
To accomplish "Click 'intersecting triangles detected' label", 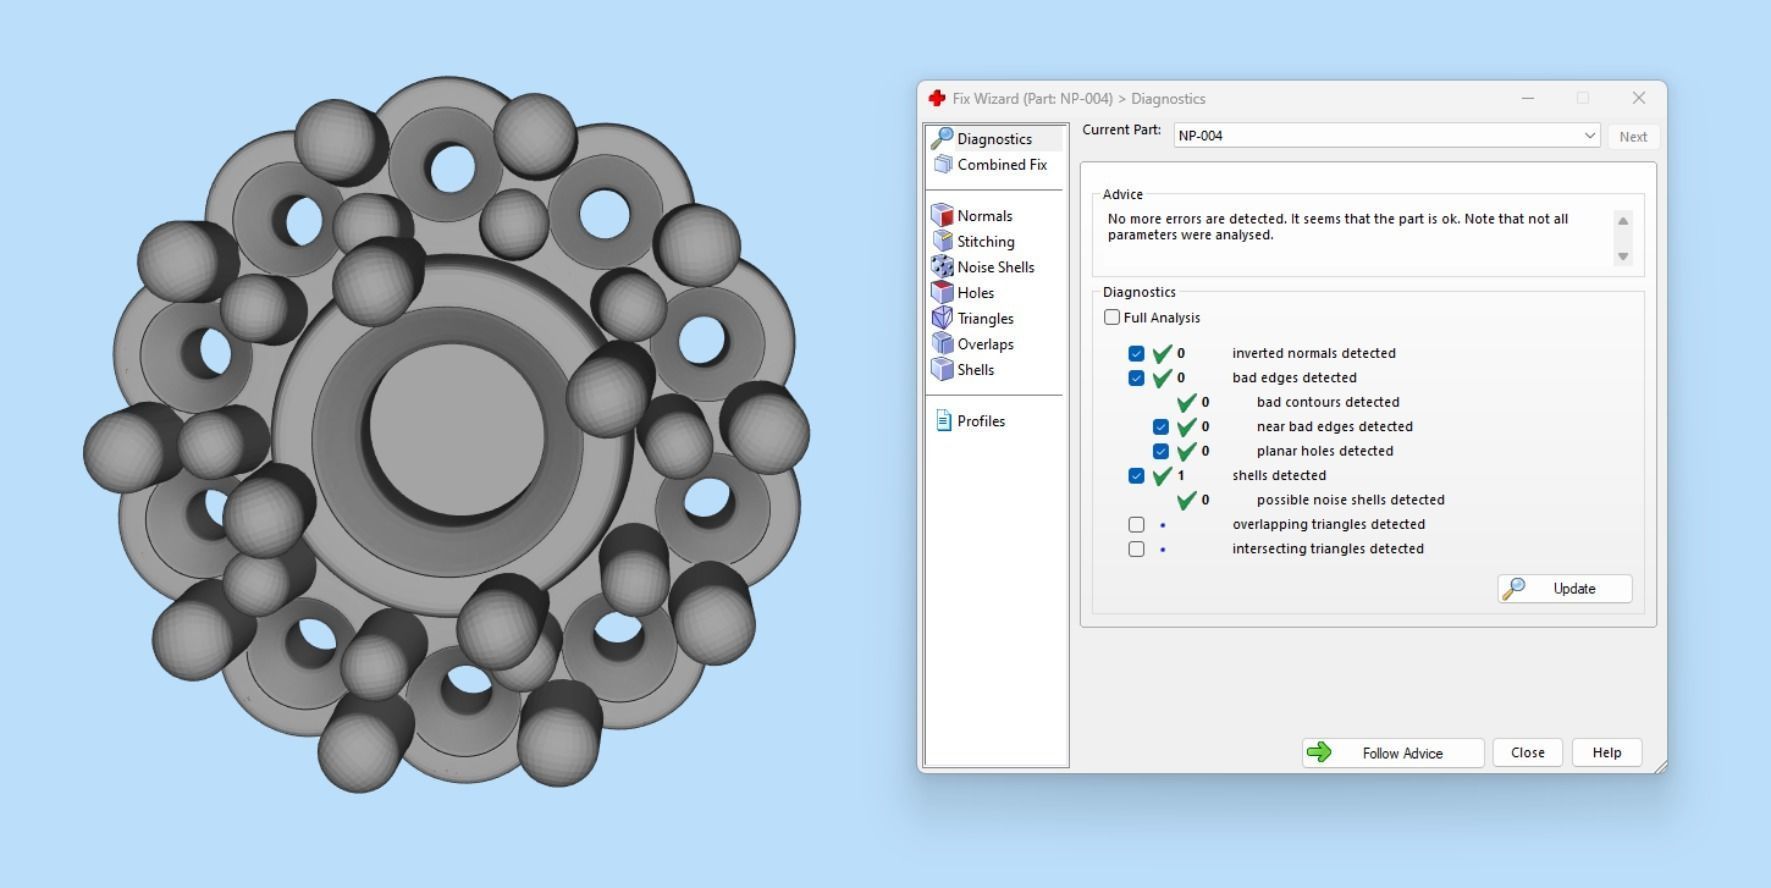I will pyautogui.click(x=1327, y=549).
